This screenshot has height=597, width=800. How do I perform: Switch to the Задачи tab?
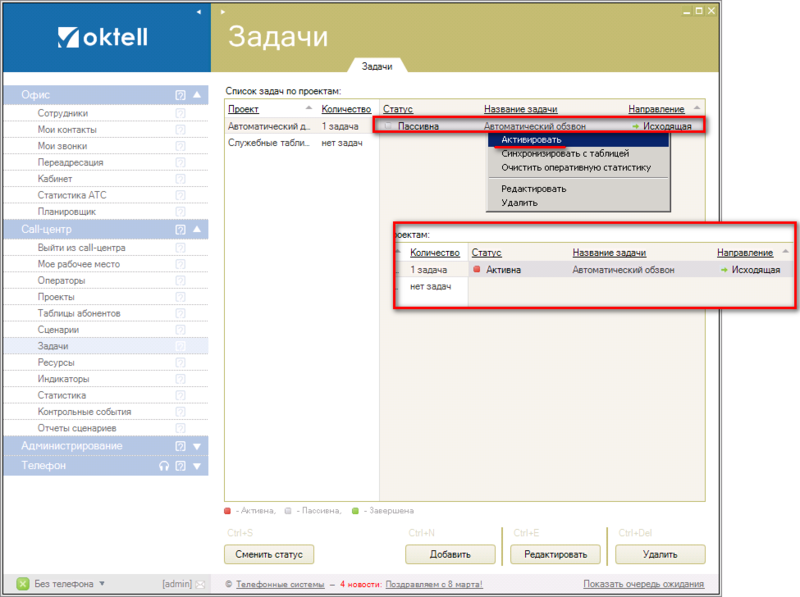point(377,66)
